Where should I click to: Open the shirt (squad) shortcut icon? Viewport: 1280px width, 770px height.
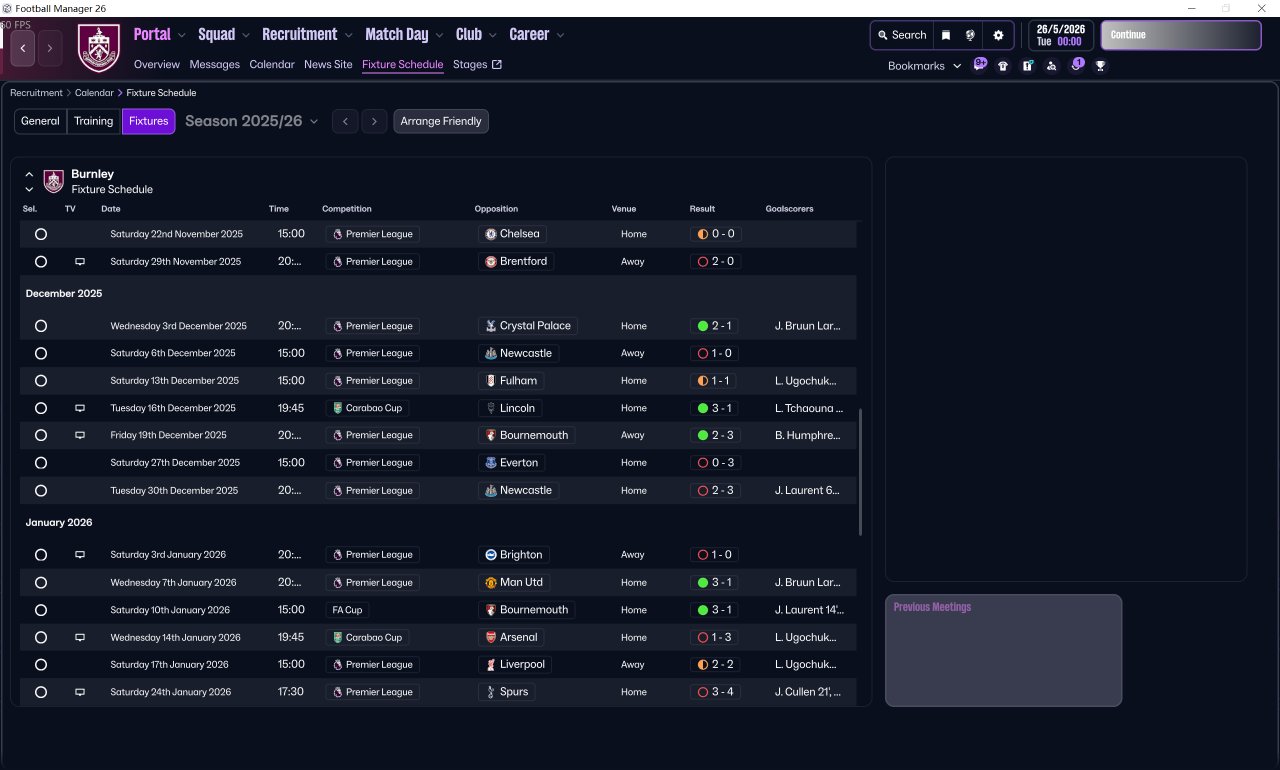[1003, 66]
